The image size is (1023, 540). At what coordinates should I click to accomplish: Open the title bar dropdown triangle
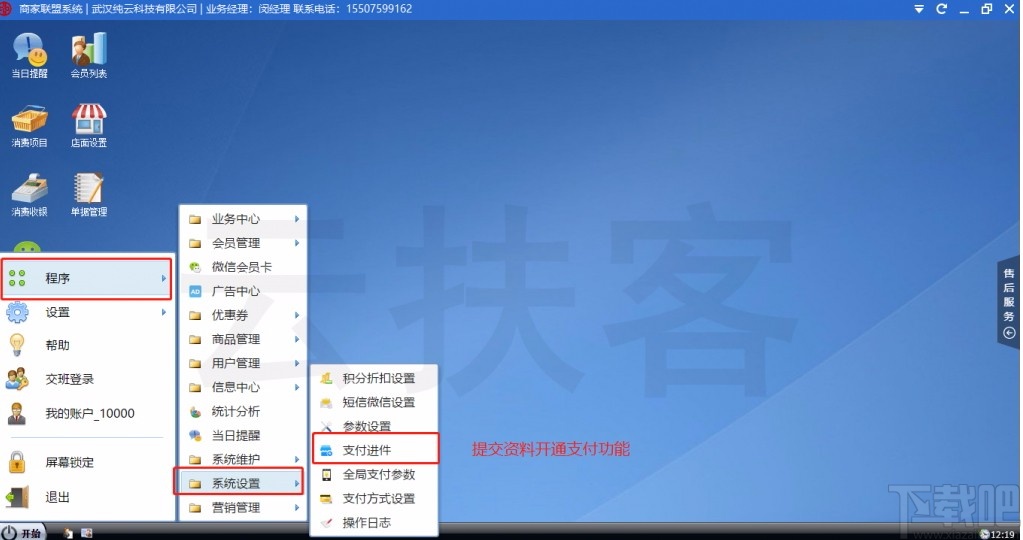coord(919,9)
